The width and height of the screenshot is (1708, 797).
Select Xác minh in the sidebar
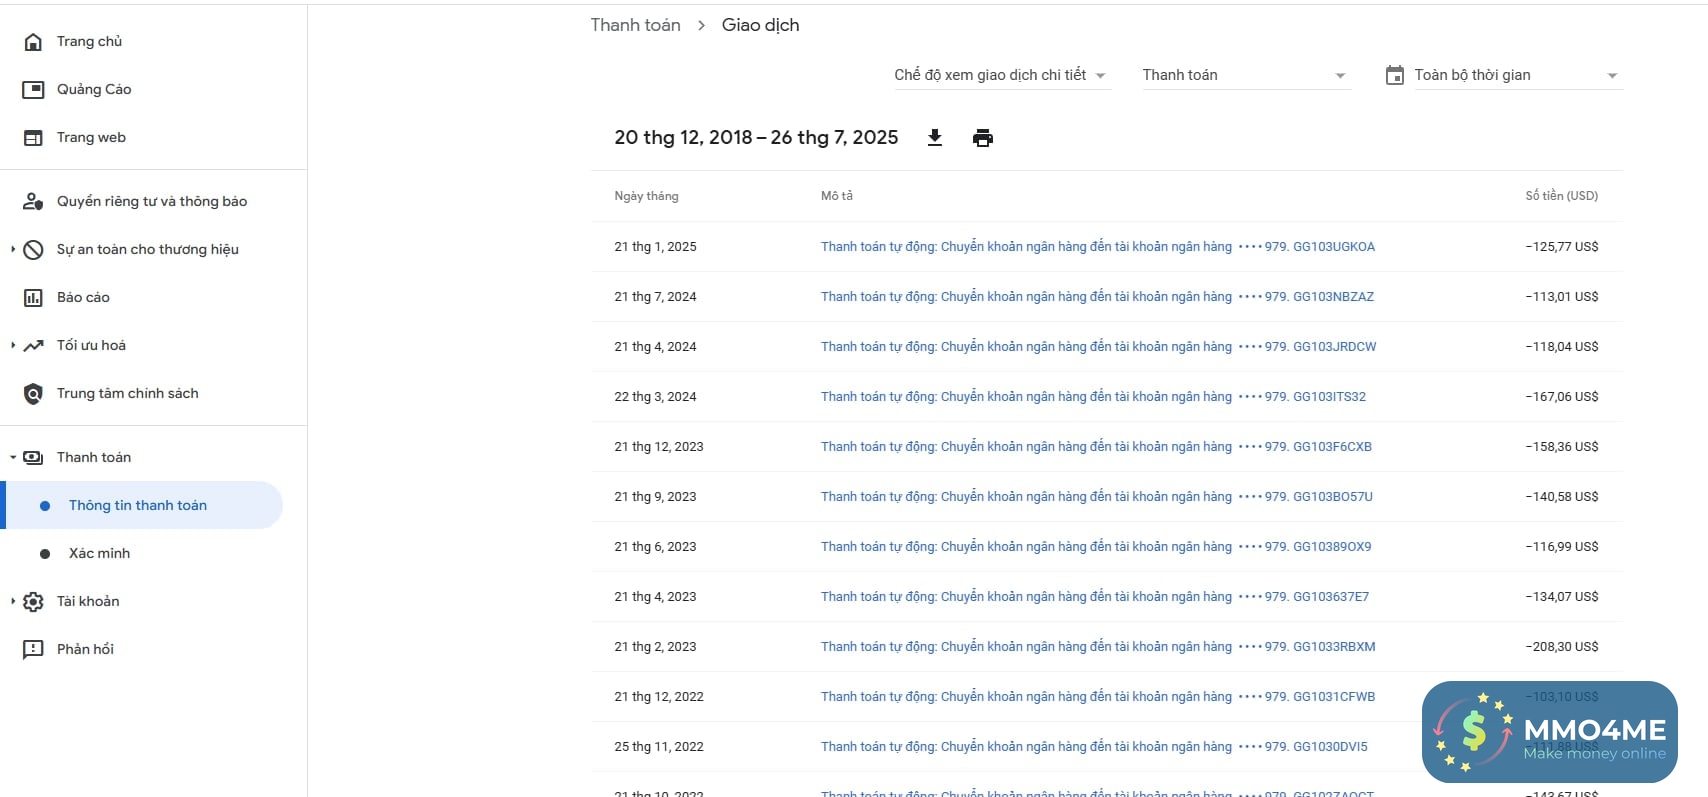point(99,554)
